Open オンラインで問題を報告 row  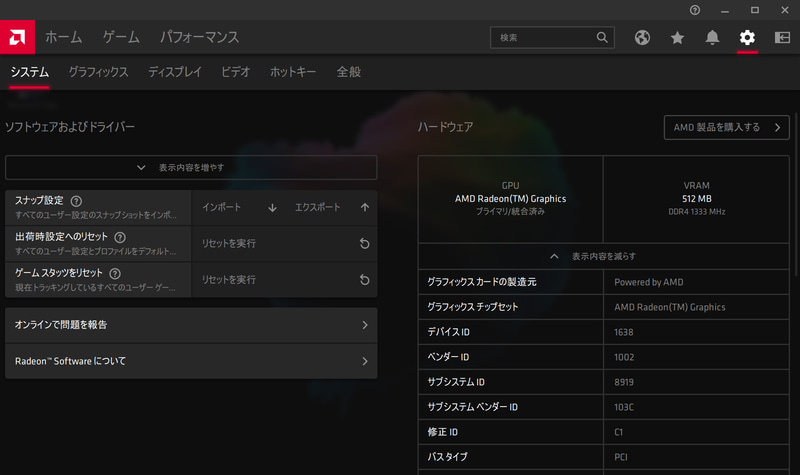tap(191, 325)
